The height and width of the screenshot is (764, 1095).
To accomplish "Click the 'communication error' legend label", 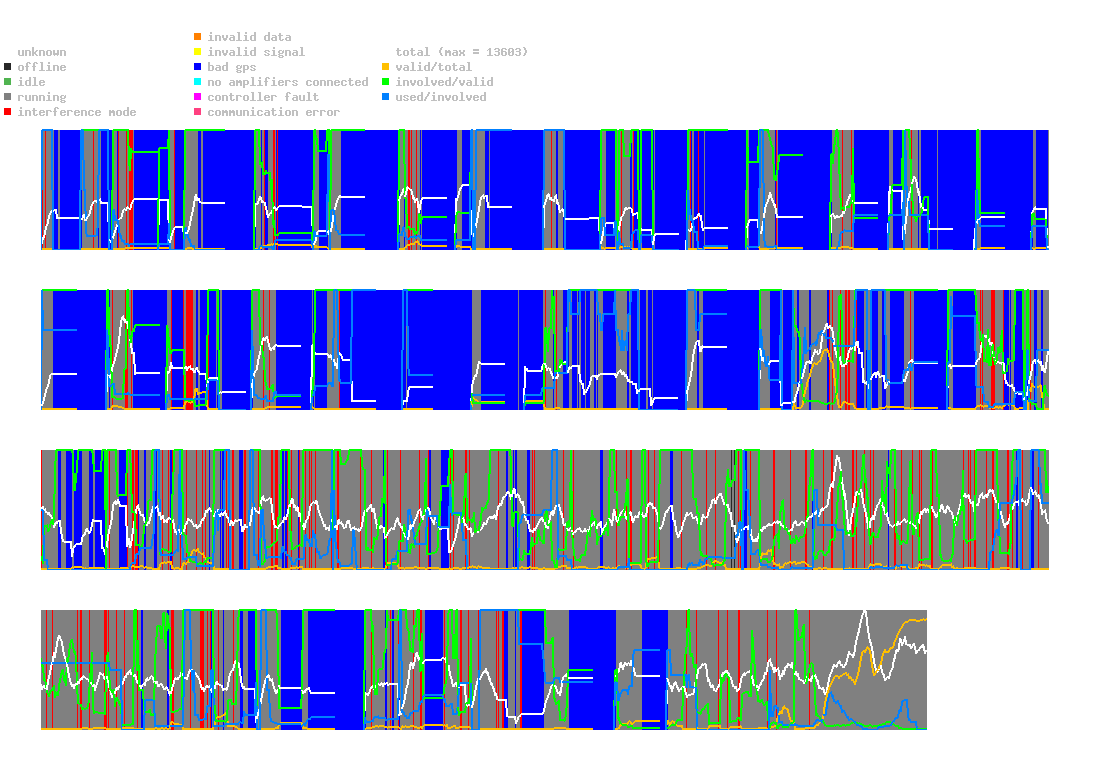I will pos(274,112).
